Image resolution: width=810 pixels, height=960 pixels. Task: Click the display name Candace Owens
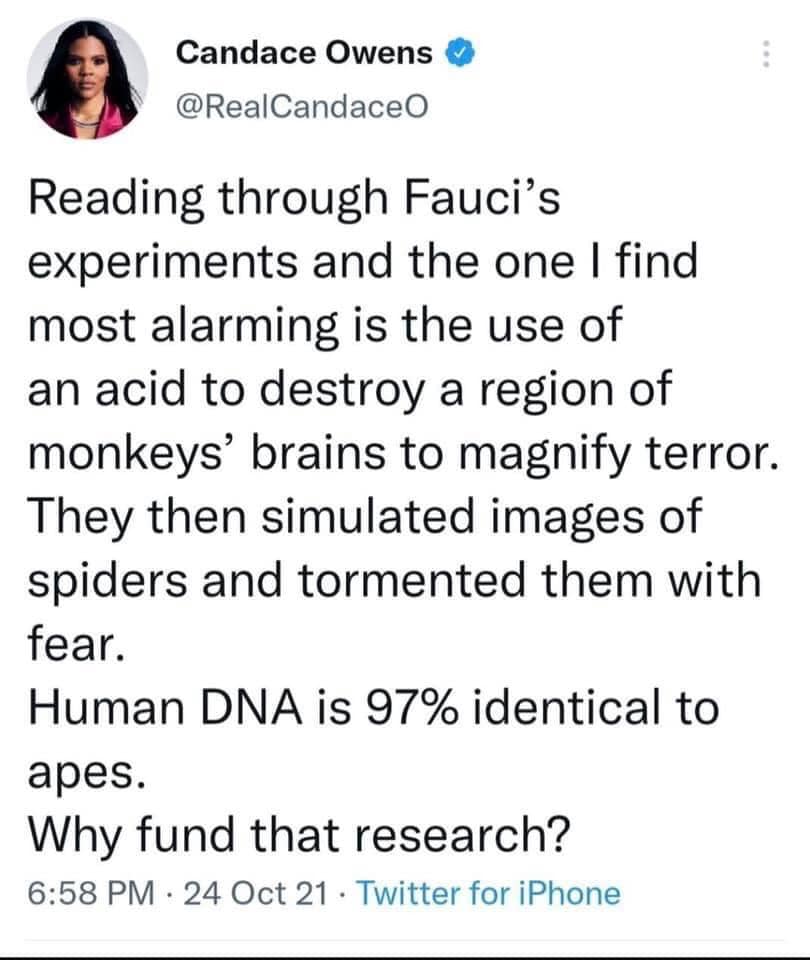point(304,53)
